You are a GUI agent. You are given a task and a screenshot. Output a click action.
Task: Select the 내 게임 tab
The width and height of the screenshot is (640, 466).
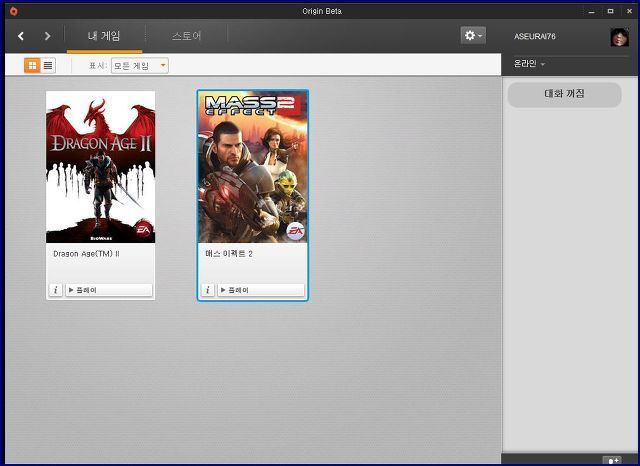(x=104, y=36)
